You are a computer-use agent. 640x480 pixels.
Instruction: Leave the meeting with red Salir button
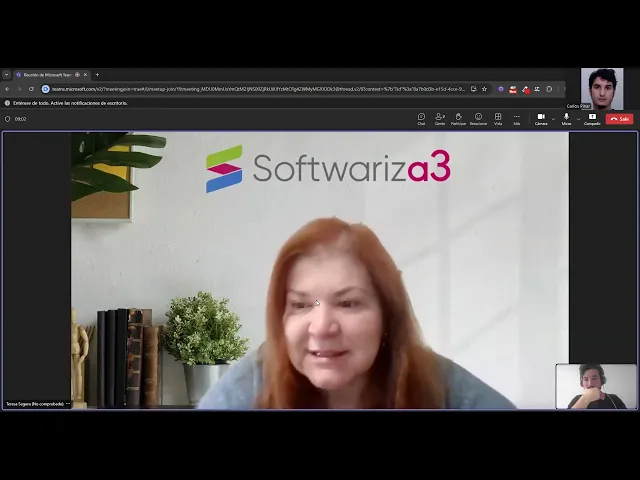pos(619,119)
